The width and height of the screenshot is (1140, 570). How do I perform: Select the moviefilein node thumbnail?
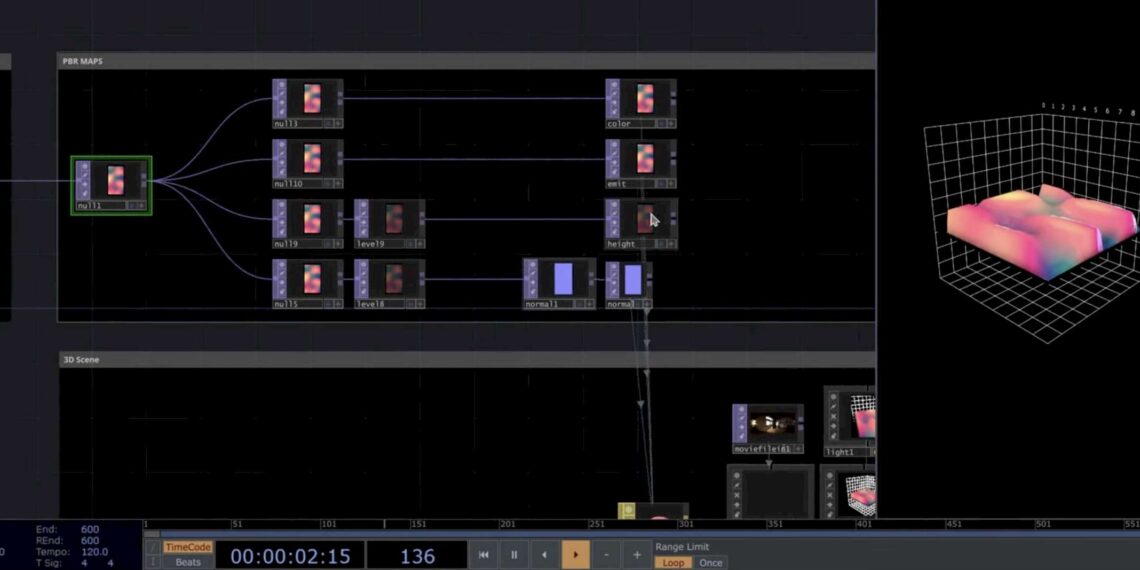772,424
